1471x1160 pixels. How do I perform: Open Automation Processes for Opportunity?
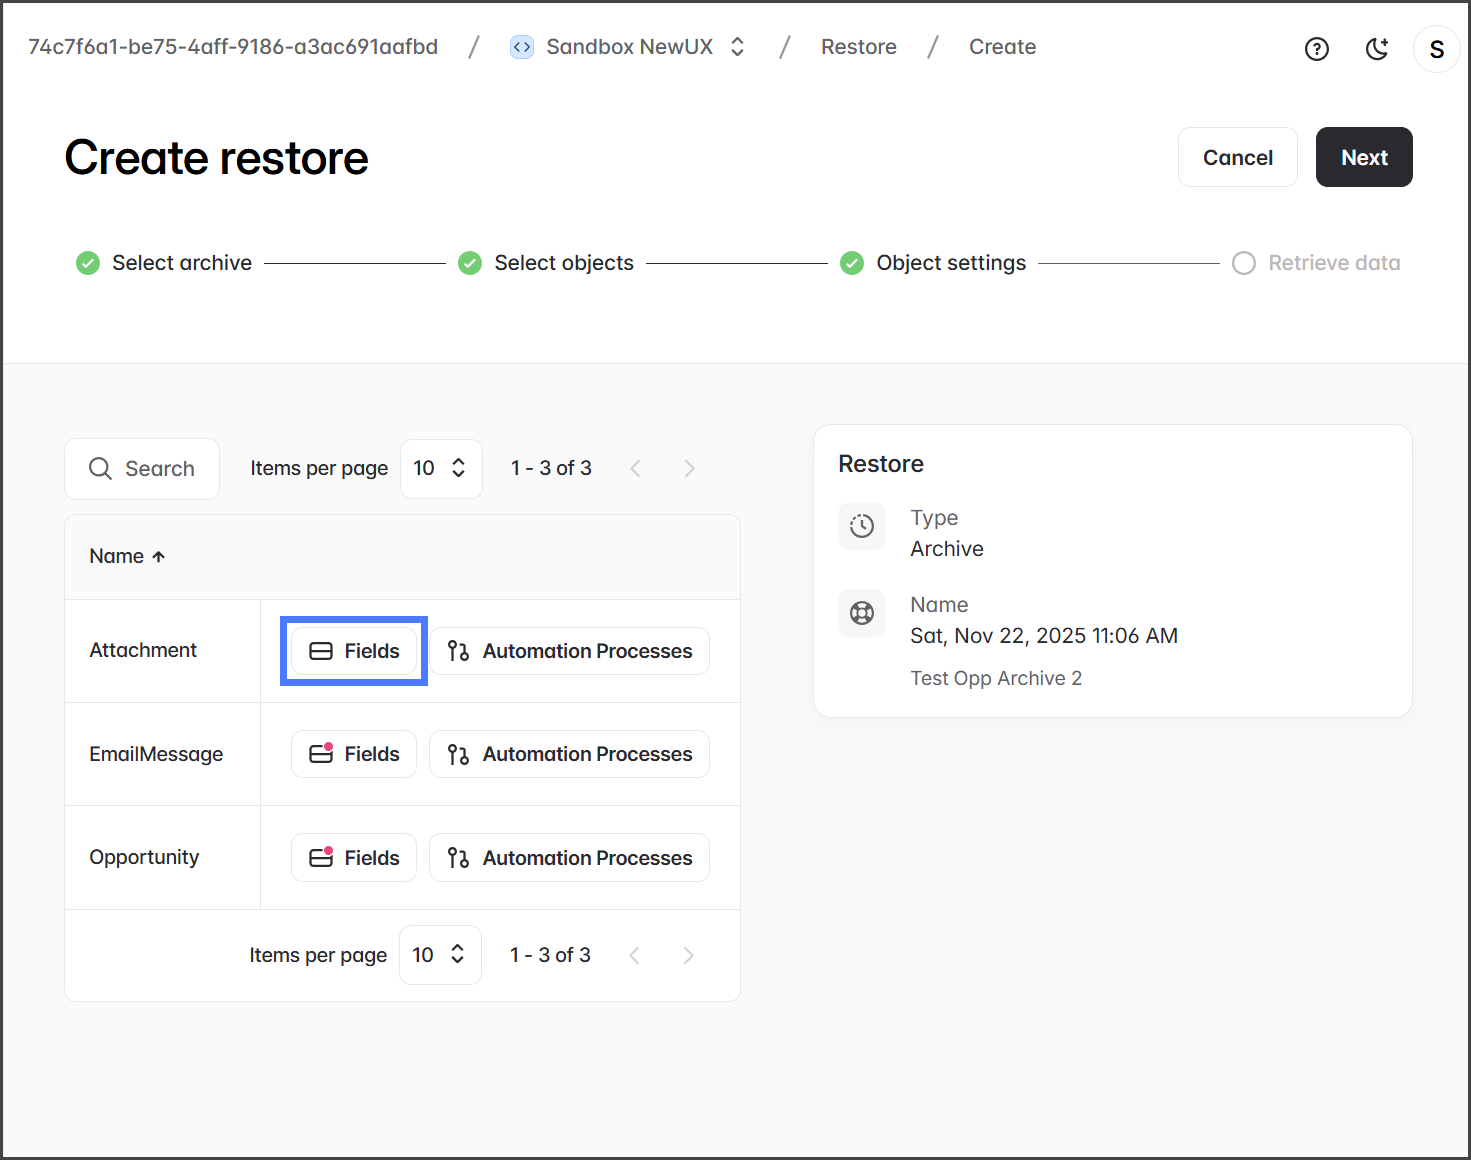tap(569, 858)
